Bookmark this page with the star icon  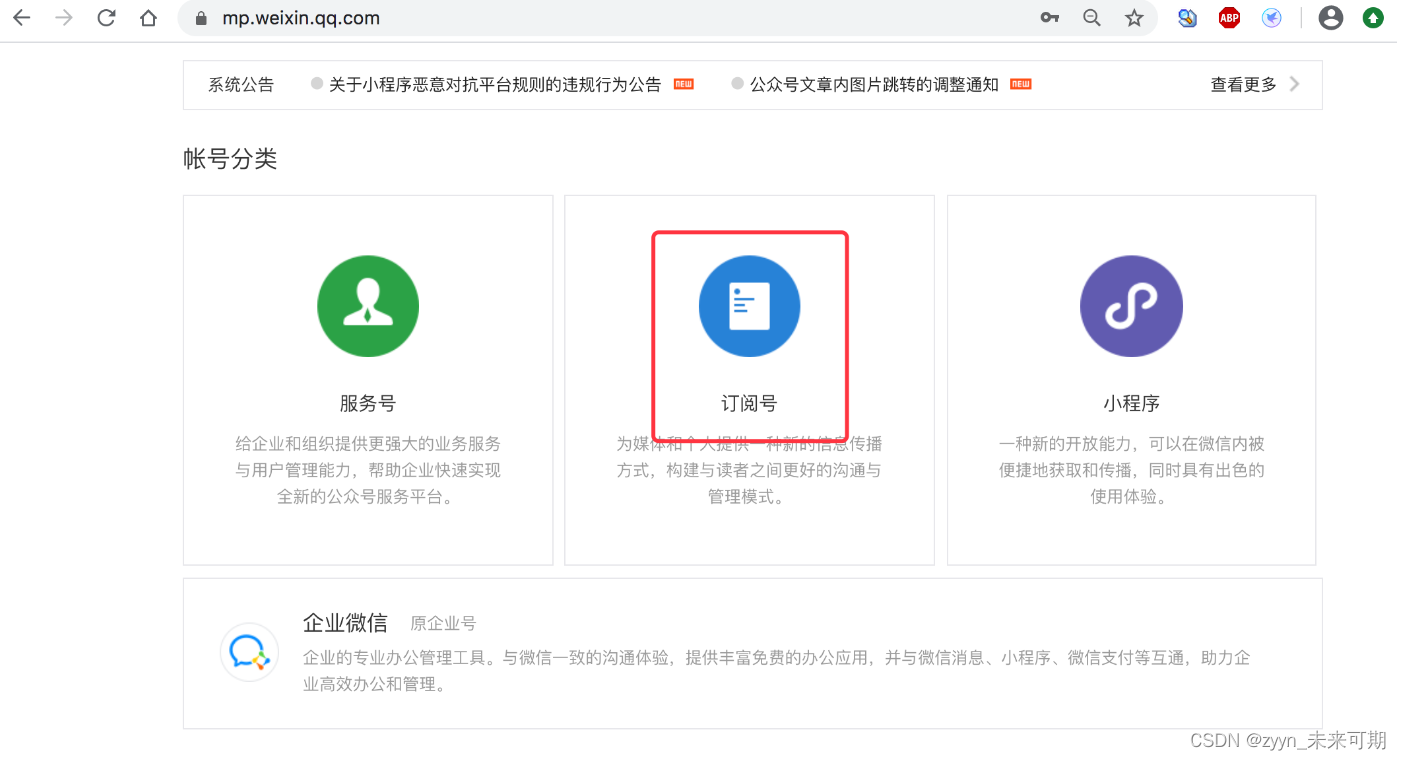(1134, 18)
